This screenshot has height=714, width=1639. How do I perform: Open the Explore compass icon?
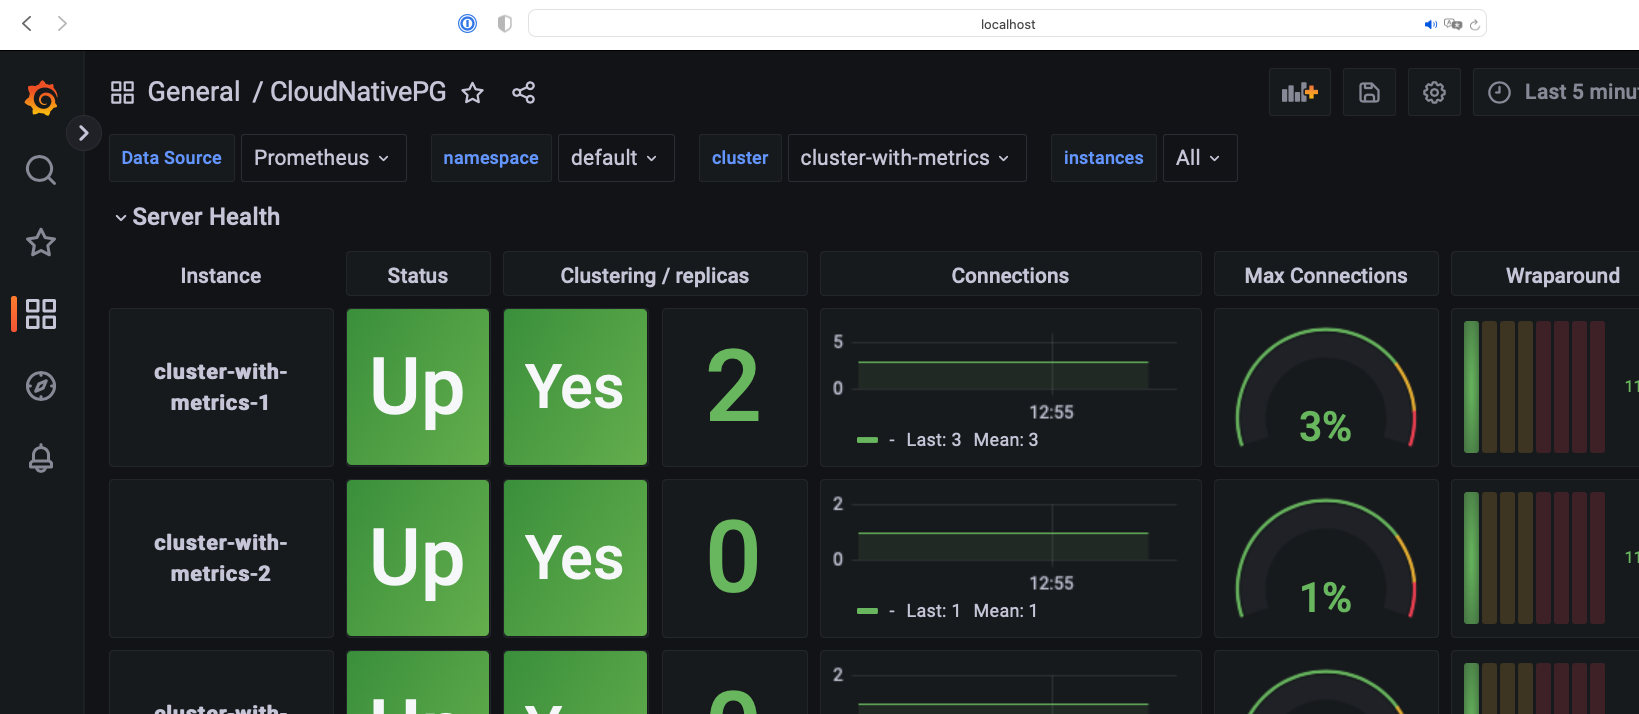pos(41,386)
